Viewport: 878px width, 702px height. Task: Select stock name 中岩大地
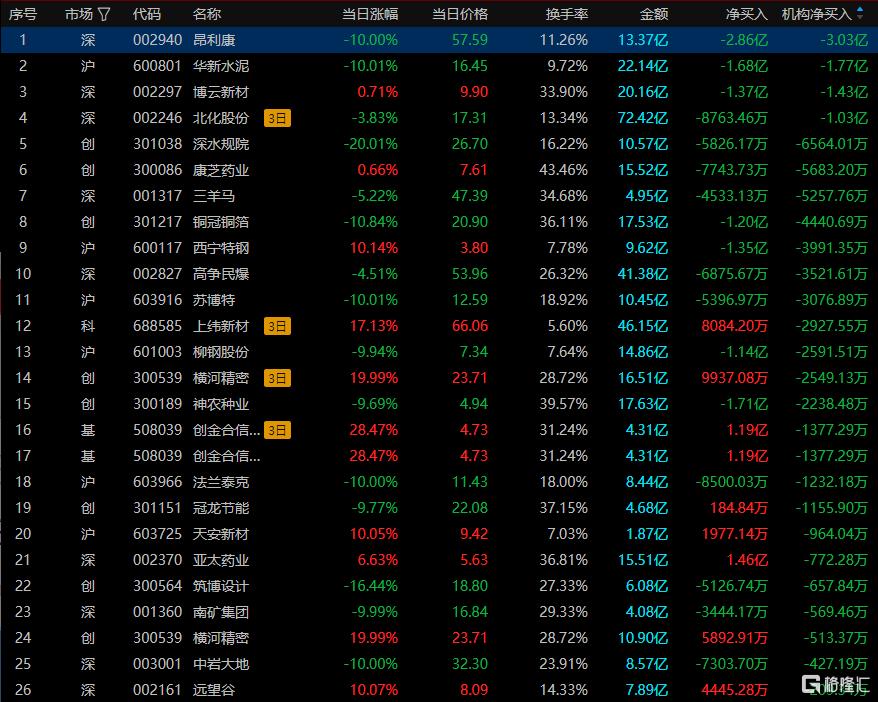[221, 664]
